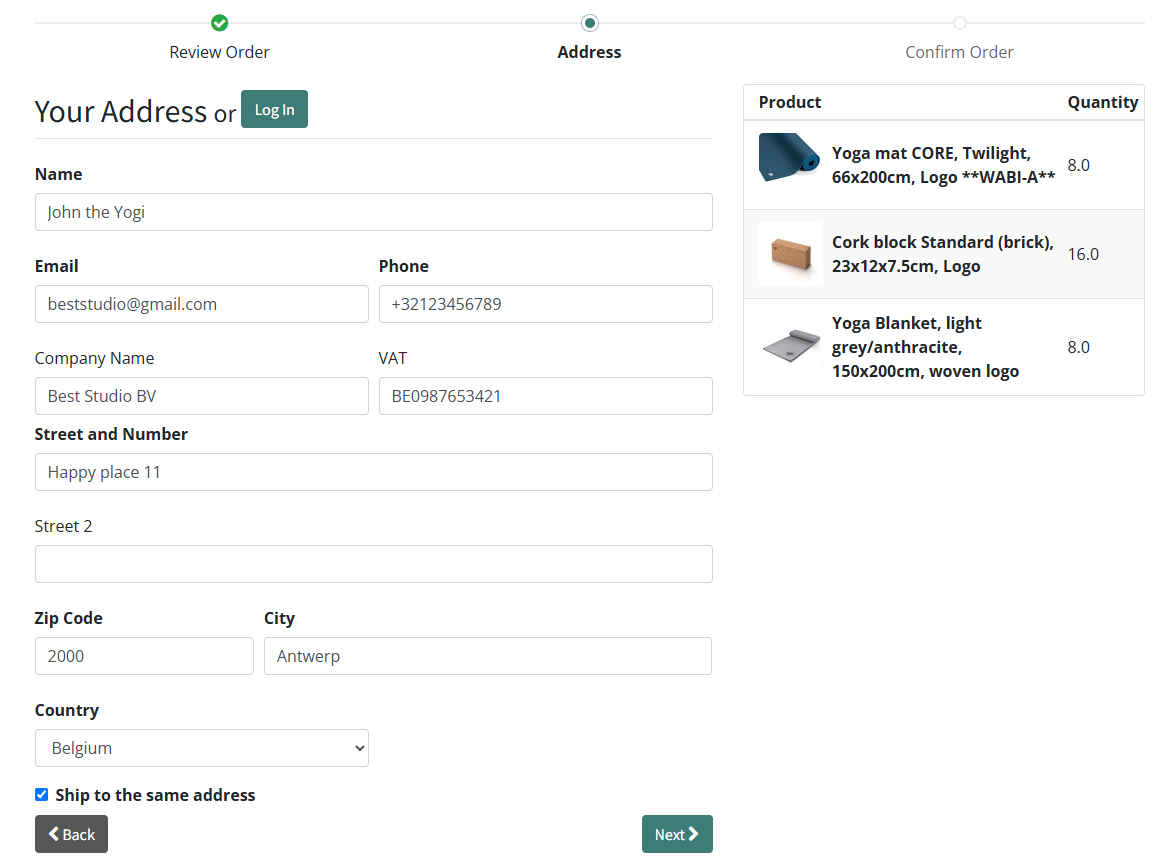Click the Yoga Blanket product image

tap(790, 347)
